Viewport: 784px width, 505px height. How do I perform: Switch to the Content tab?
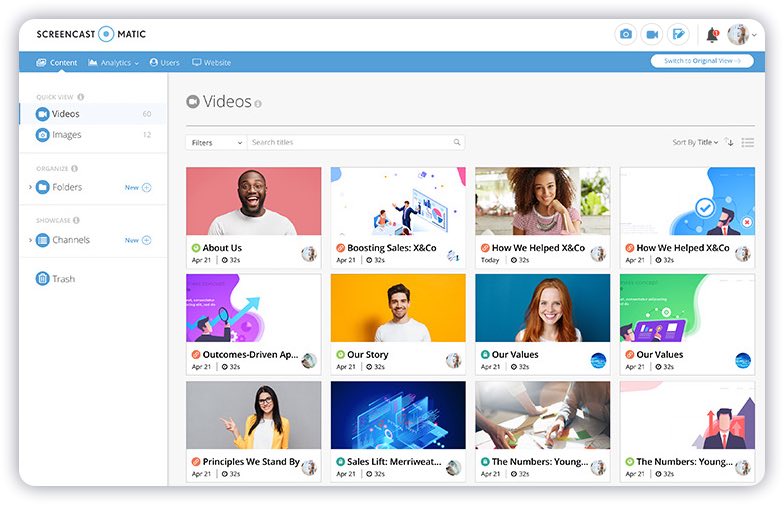point(56,62)
